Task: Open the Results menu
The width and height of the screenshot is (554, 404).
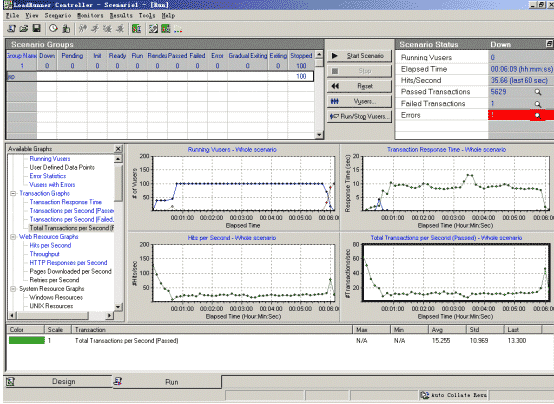Action: pos(121,15)
